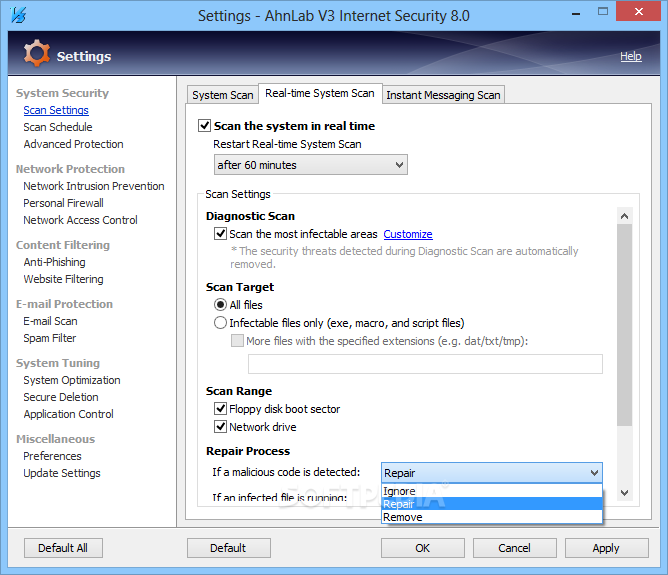This screenshot has height=575, width=668.
Task: Select Spam Filter in sidebar
Action: pyautogui.click(x=50, y=338)
